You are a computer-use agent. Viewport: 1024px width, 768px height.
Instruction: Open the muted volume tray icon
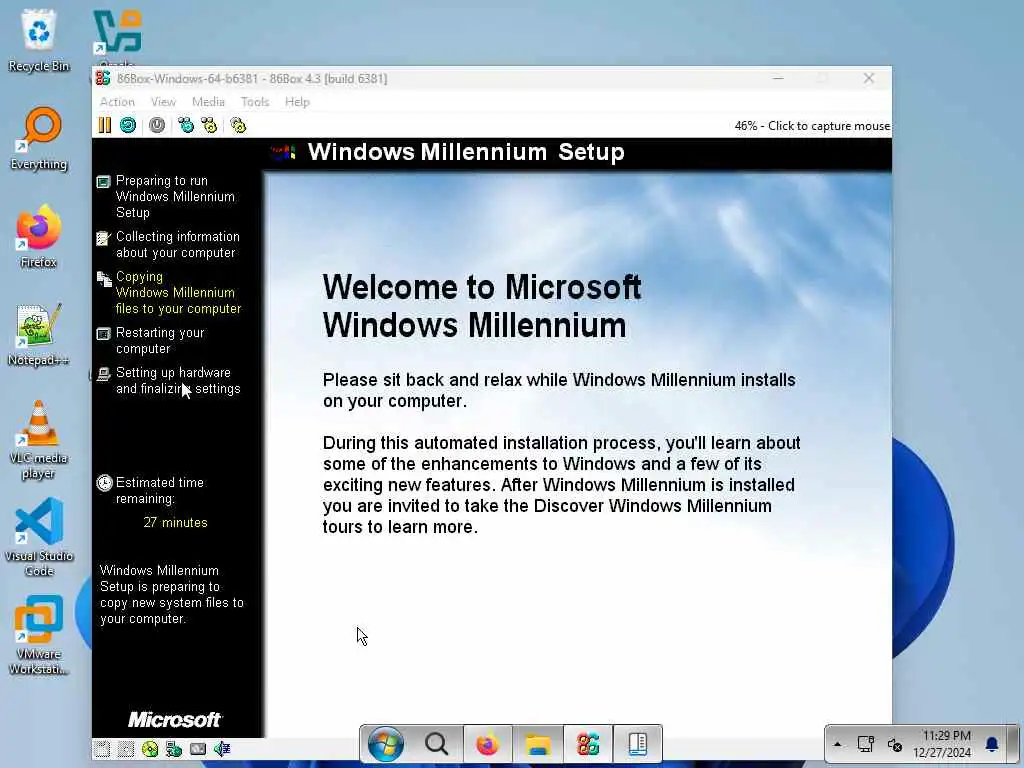(895, 744)
